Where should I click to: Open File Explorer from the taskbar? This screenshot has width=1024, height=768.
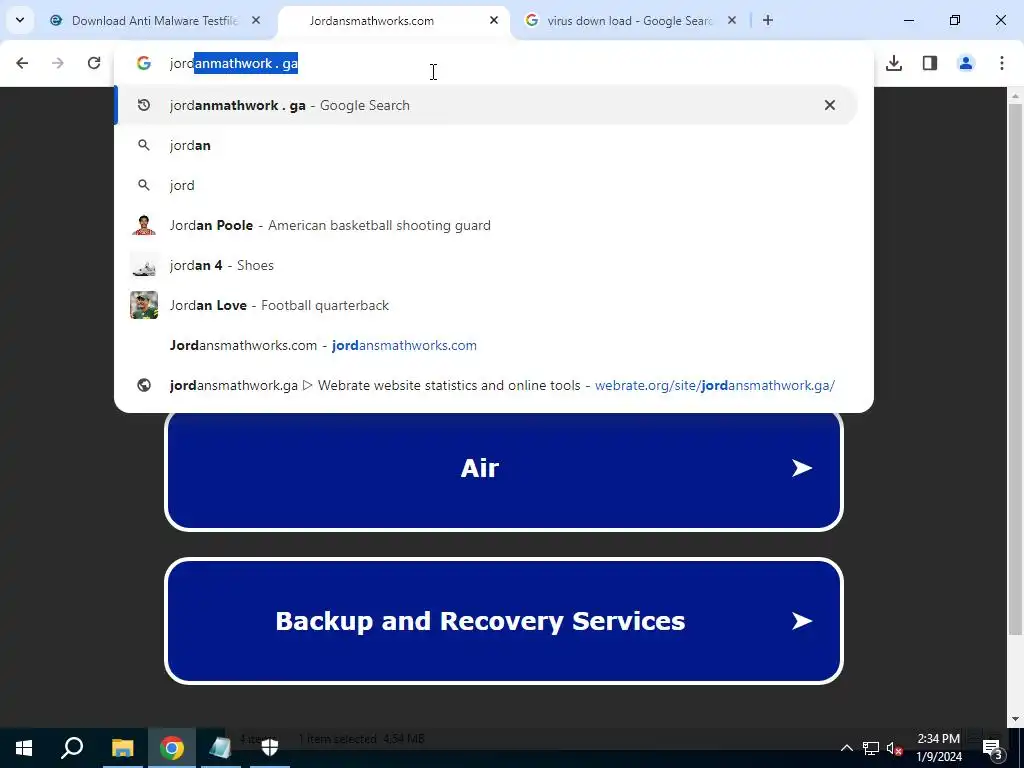122,748
